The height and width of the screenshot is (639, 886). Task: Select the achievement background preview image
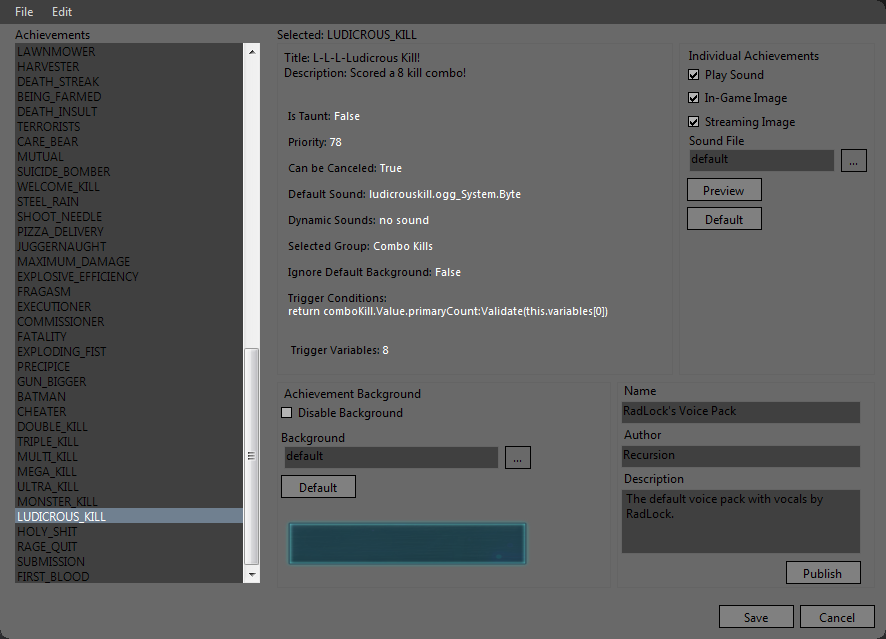coord(407,543)
